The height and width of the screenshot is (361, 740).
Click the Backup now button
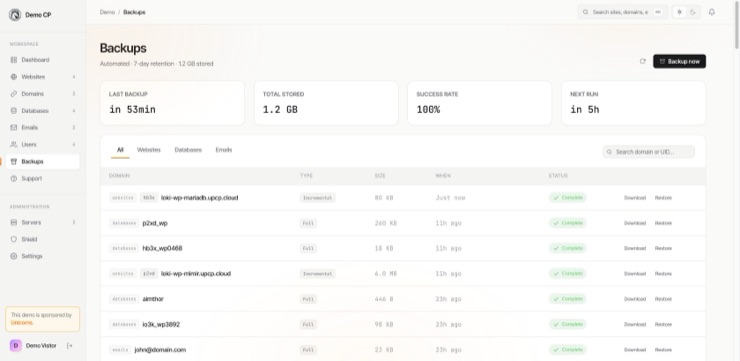click(680, 61)
